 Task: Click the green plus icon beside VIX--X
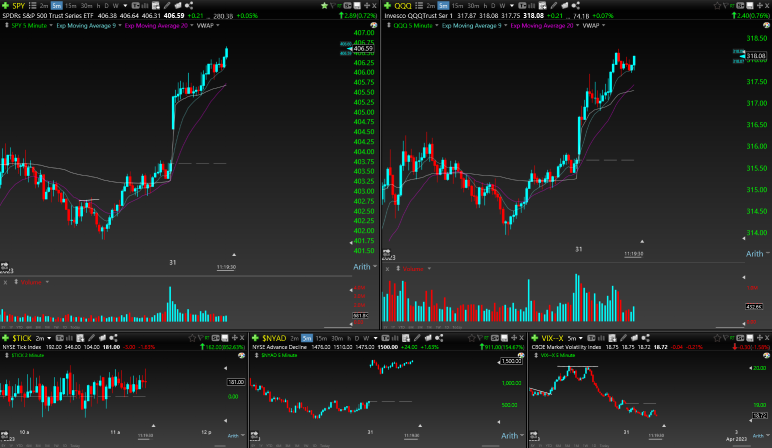[x=535, y=338]
